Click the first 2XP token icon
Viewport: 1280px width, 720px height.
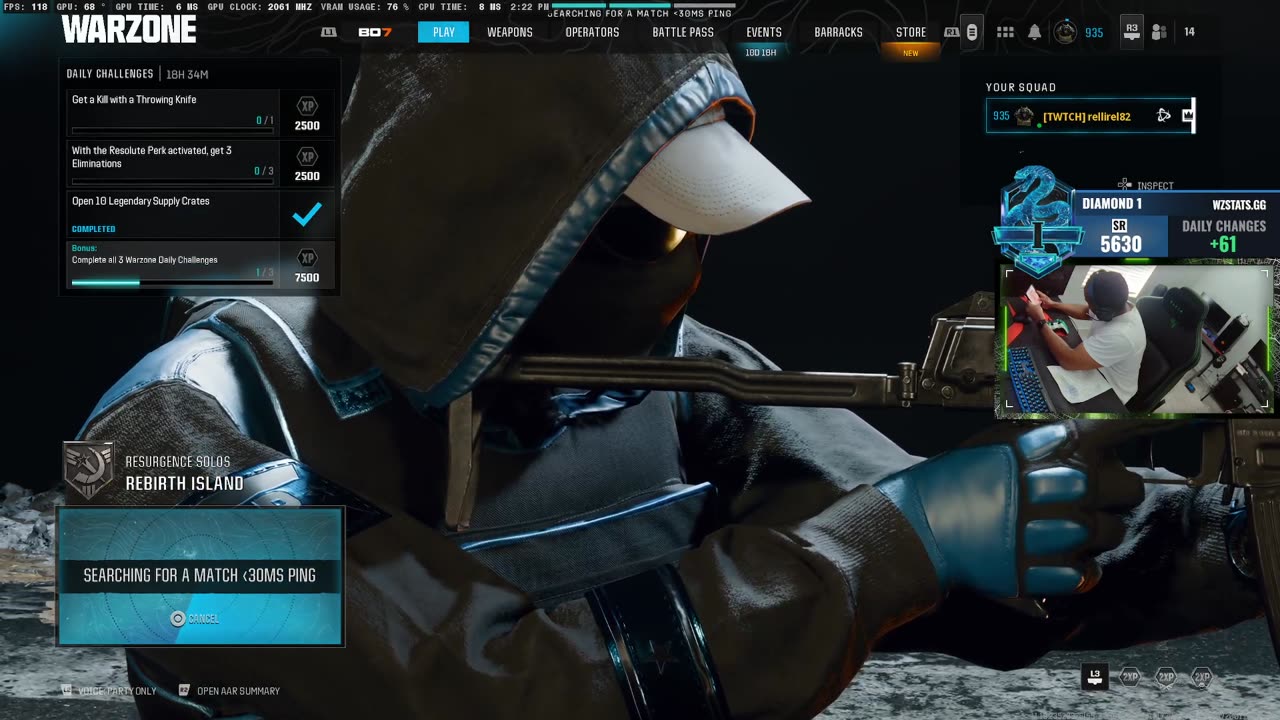(x=1130, y=677)
